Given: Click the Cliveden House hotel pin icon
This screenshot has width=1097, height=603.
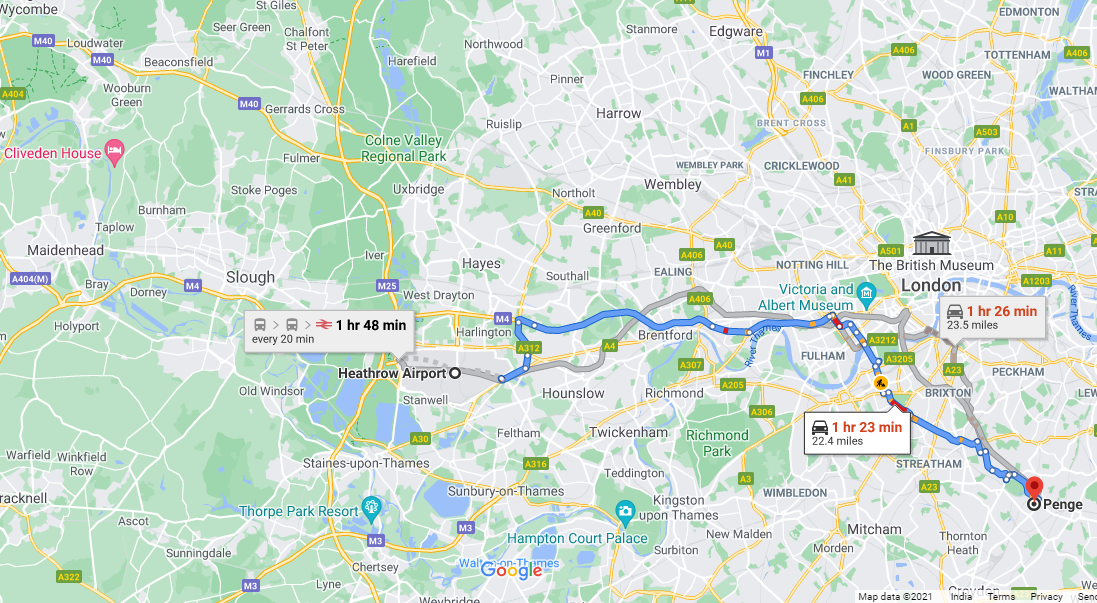Looking at the screenshot, I should pos(115,152).
